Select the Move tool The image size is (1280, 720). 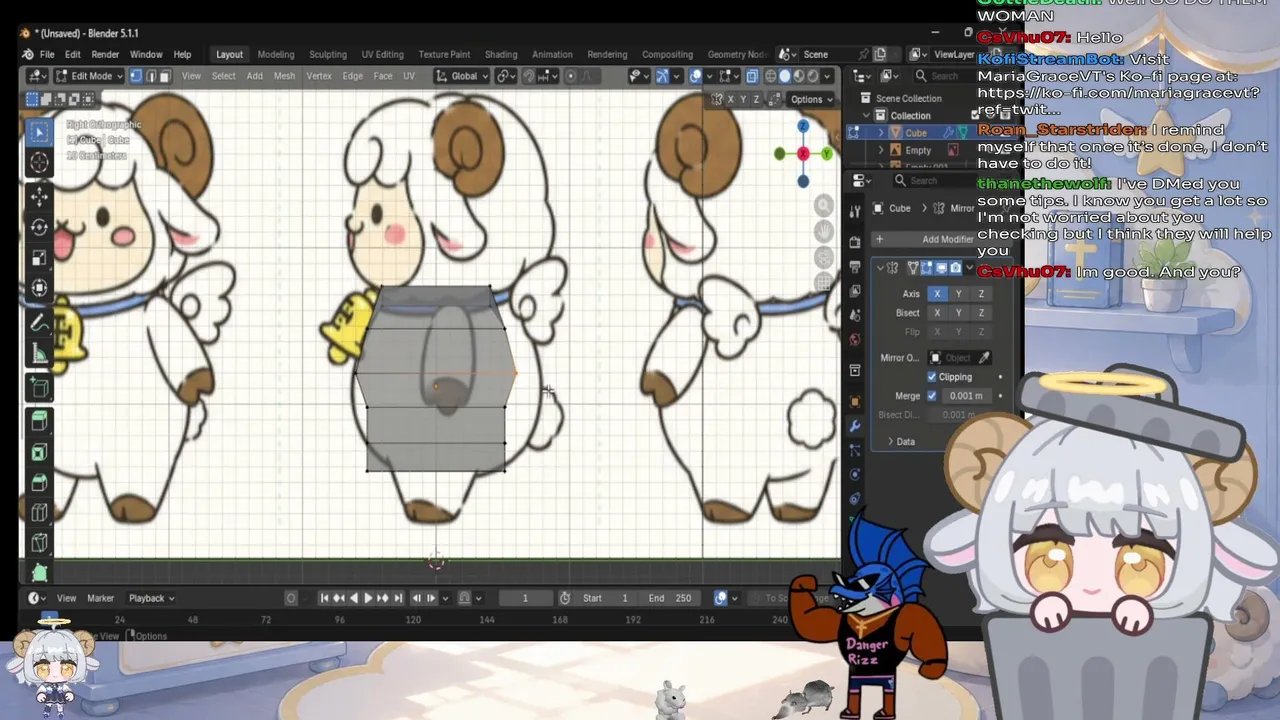(x=40, y=196)
